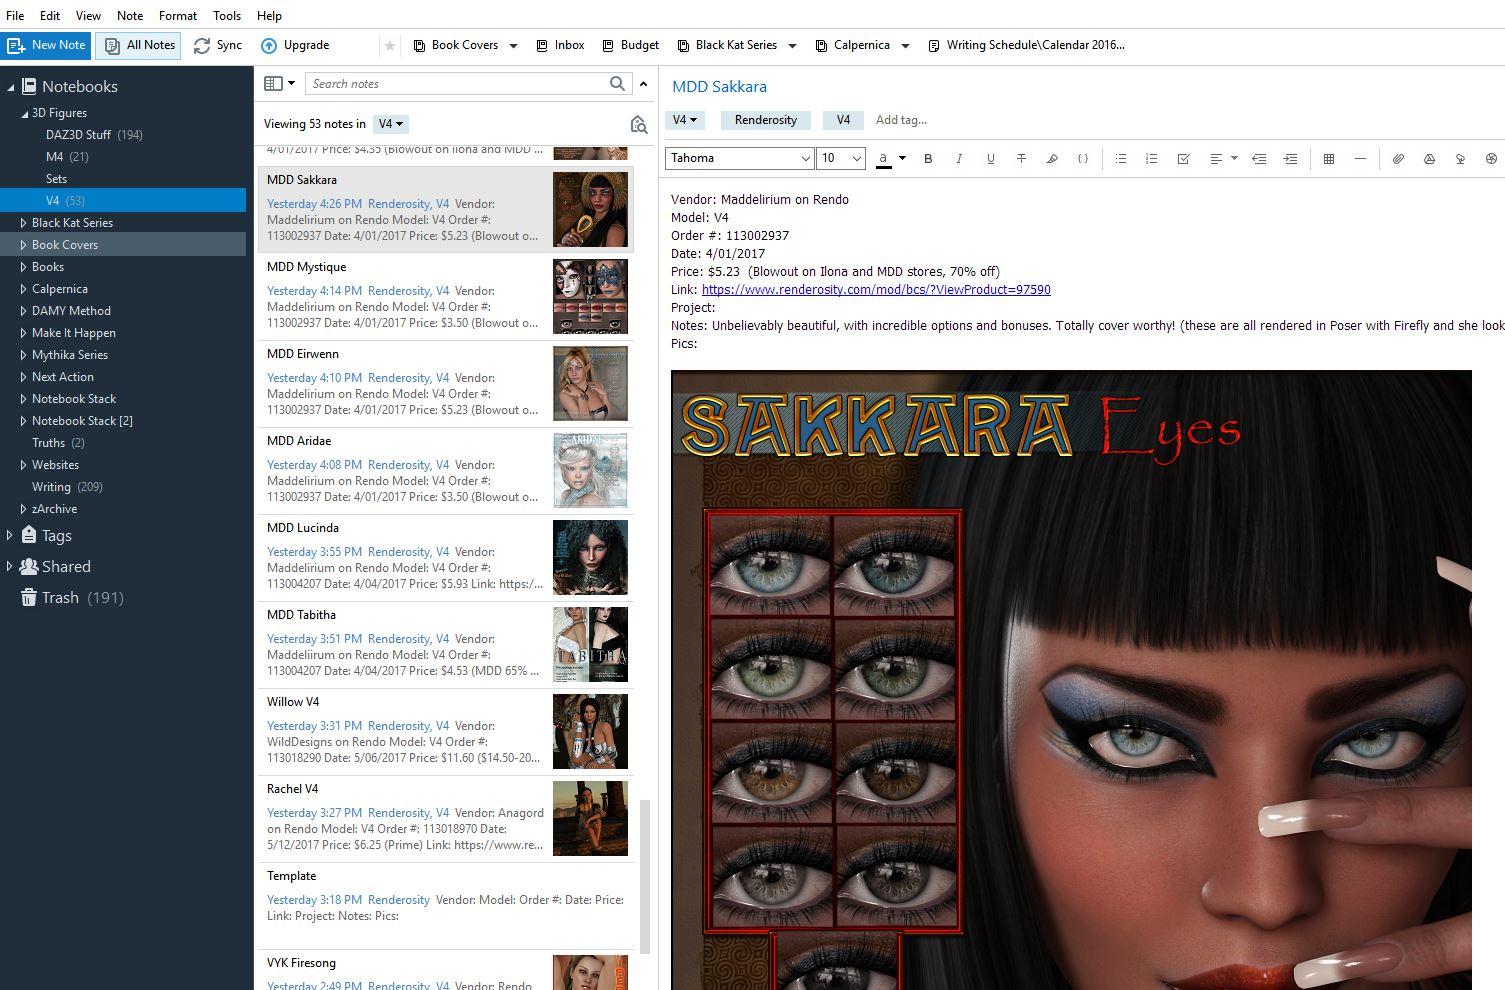This screenshot has height=990, width=1505.
Task: Click the shortcuts star icon
Action: coord(390,45)
